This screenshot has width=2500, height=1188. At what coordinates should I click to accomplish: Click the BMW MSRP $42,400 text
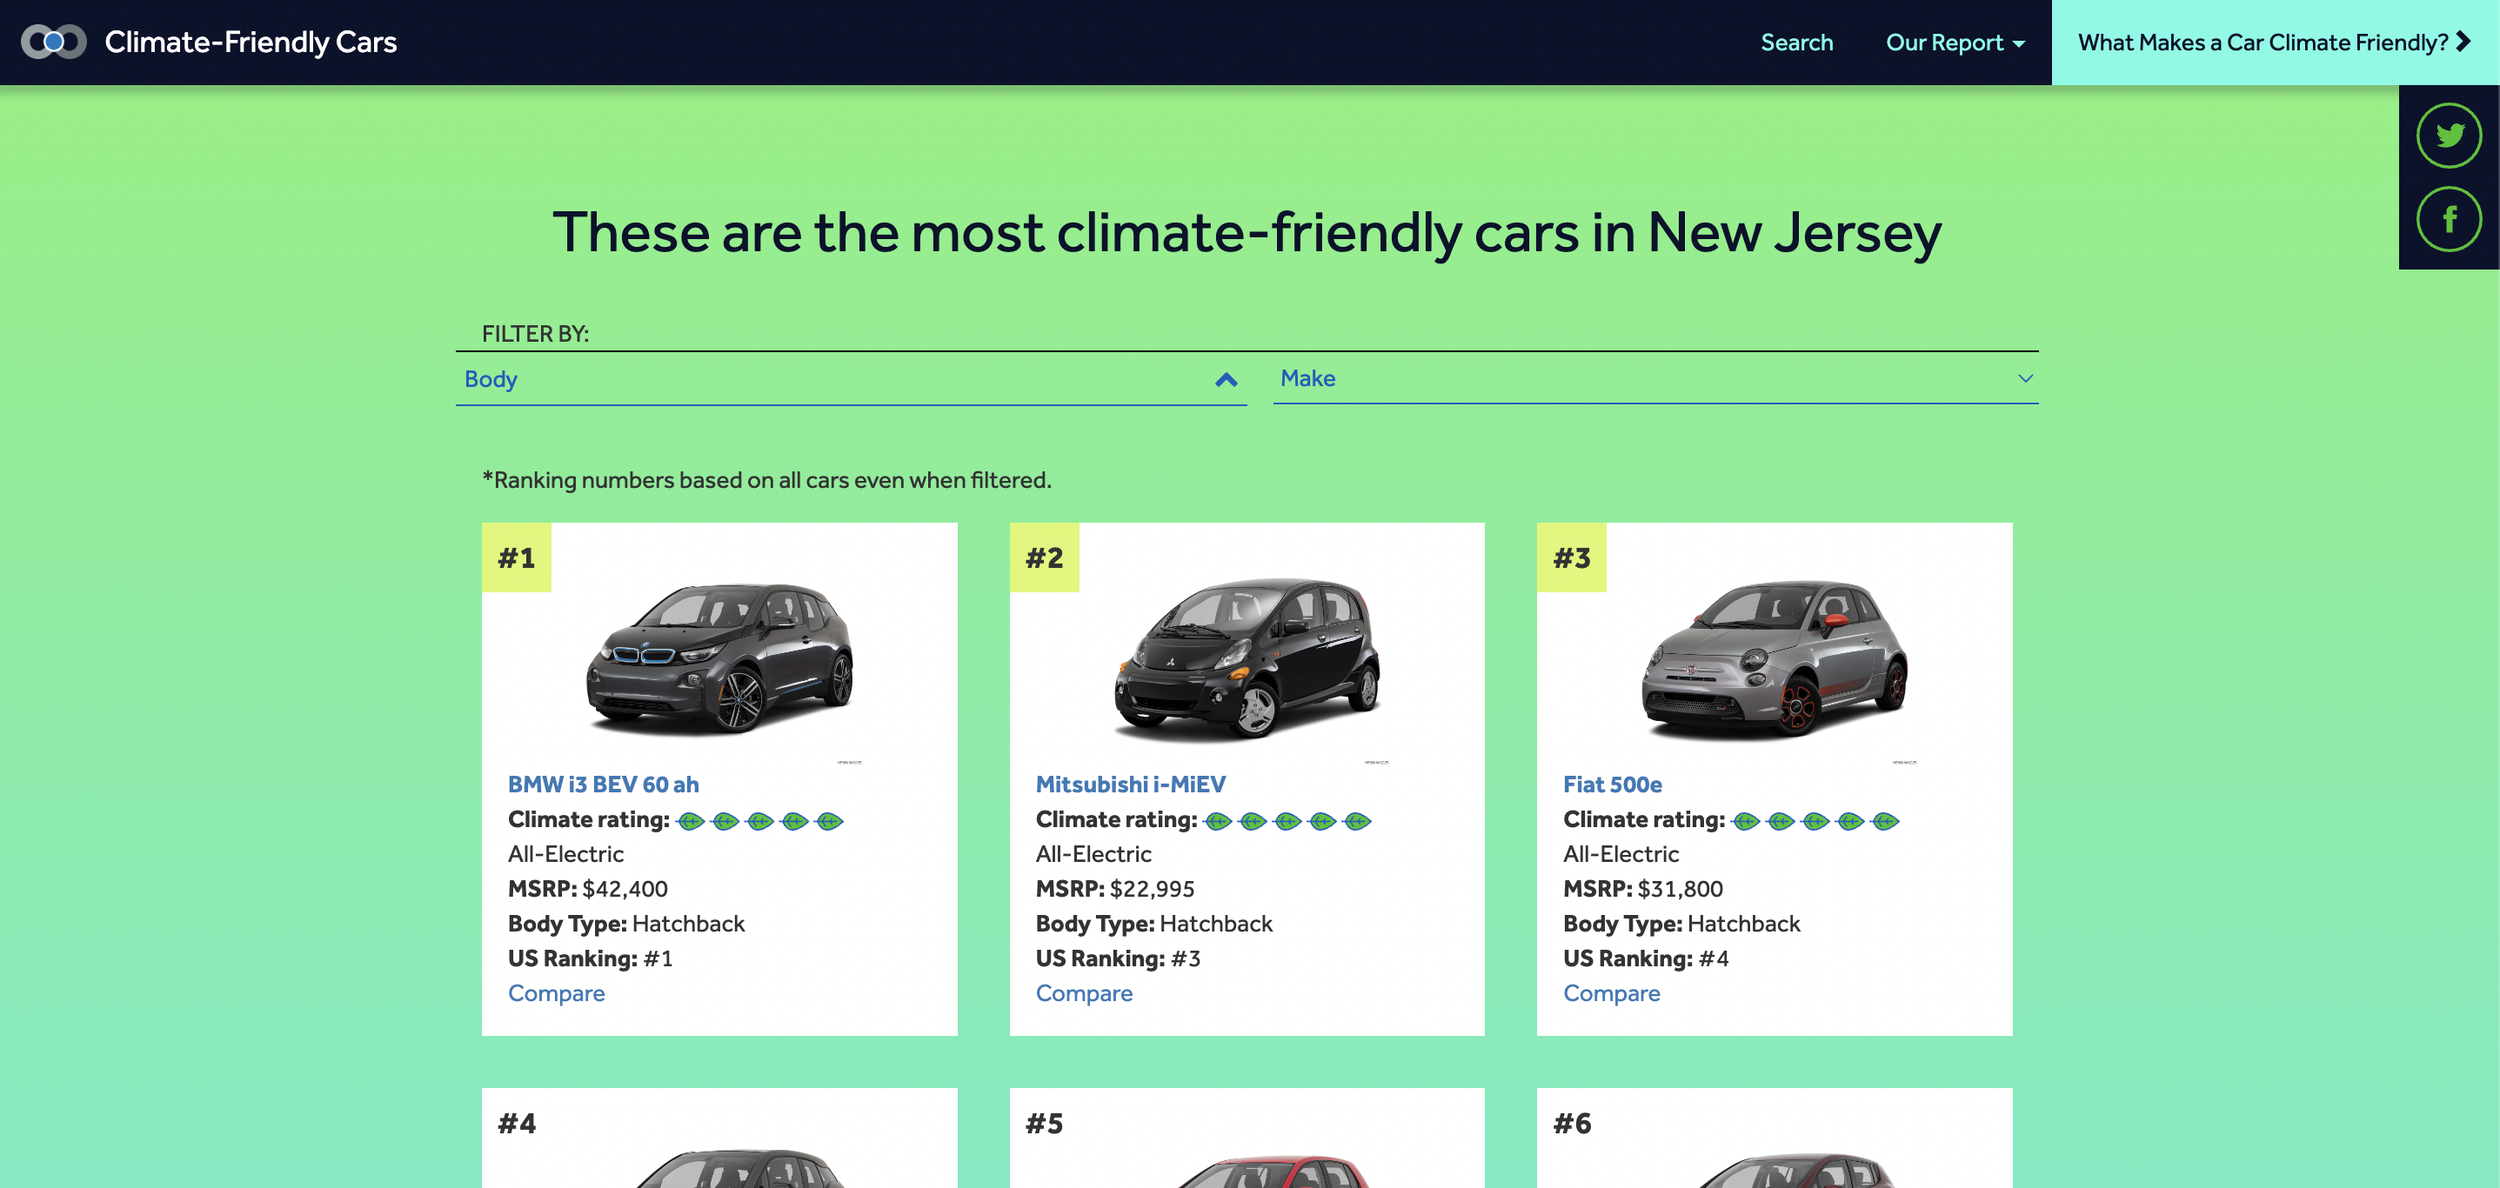(x=588, y=889)
